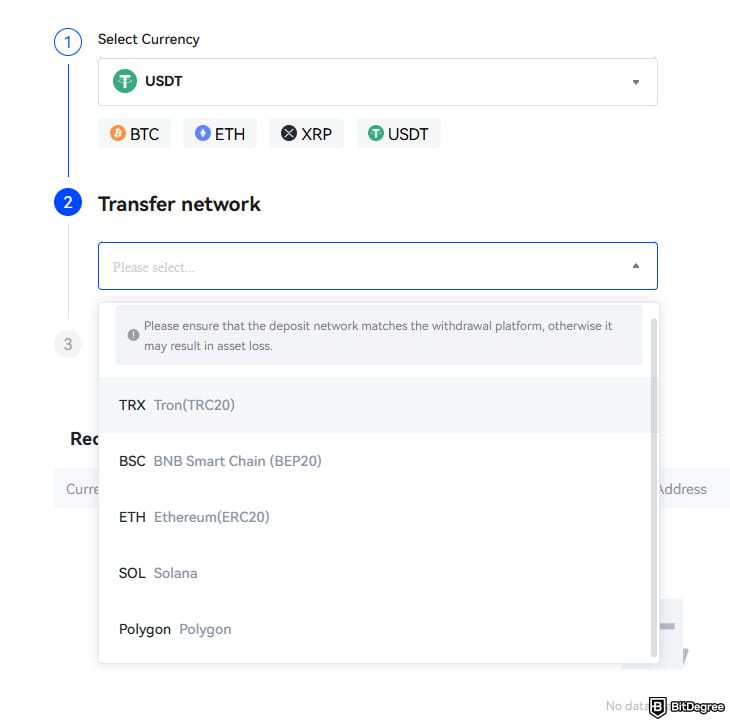Choose the SOL Solana network option
730x724 pixels.
375,573
